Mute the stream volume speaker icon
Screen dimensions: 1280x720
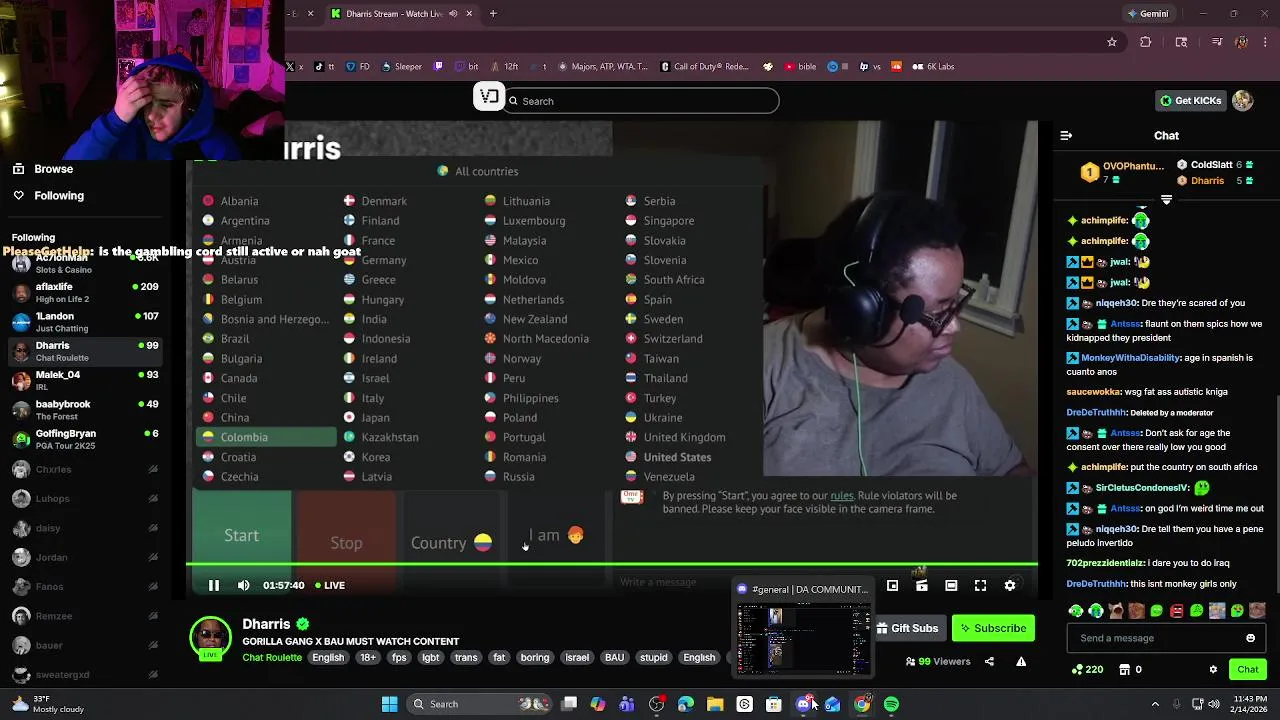tap(243, 585)
